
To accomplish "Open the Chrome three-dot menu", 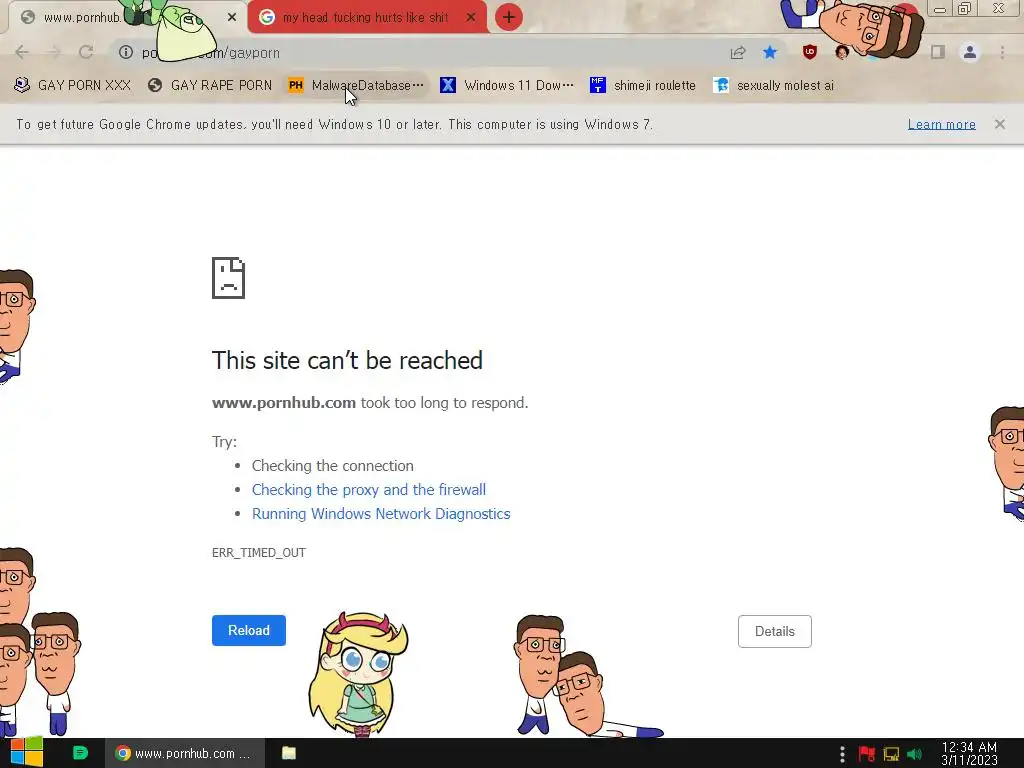I will [1002, 52].
